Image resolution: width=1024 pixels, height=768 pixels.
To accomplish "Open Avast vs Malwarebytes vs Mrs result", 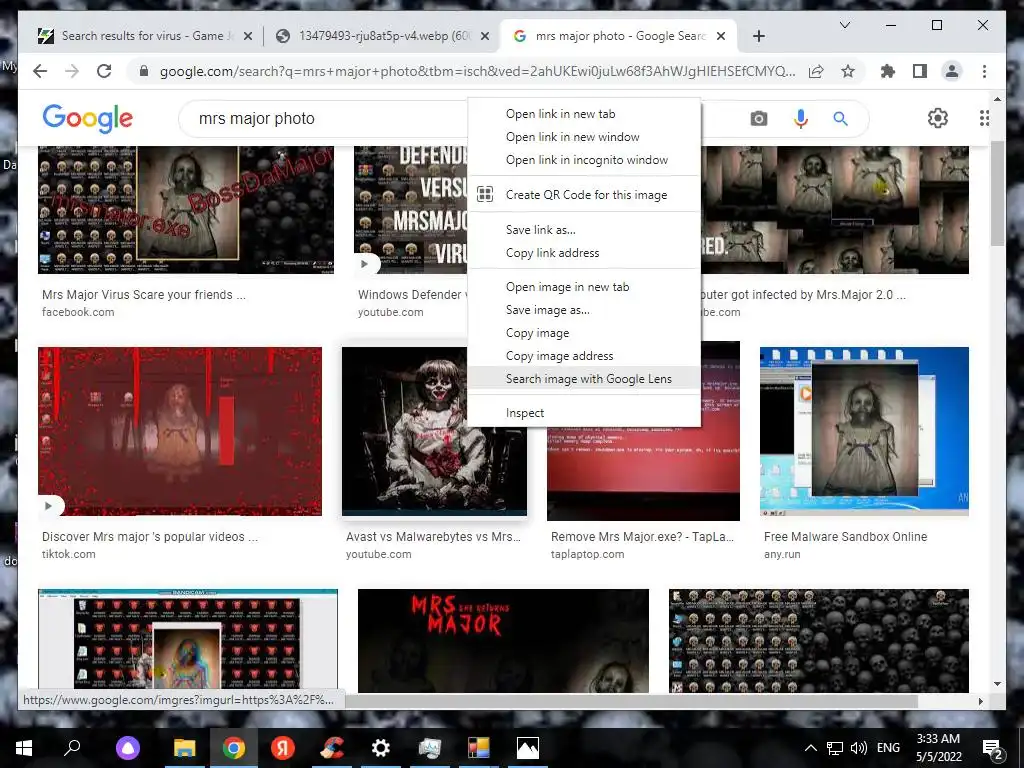I will [433, 537].
